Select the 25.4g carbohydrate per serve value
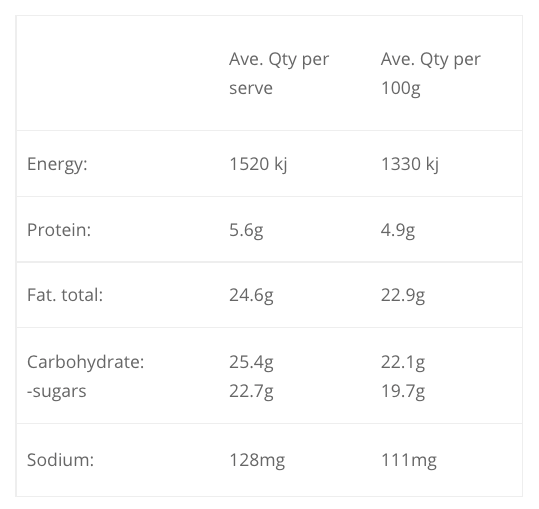This screenshot has width=539, height=509. click(251, 362)
